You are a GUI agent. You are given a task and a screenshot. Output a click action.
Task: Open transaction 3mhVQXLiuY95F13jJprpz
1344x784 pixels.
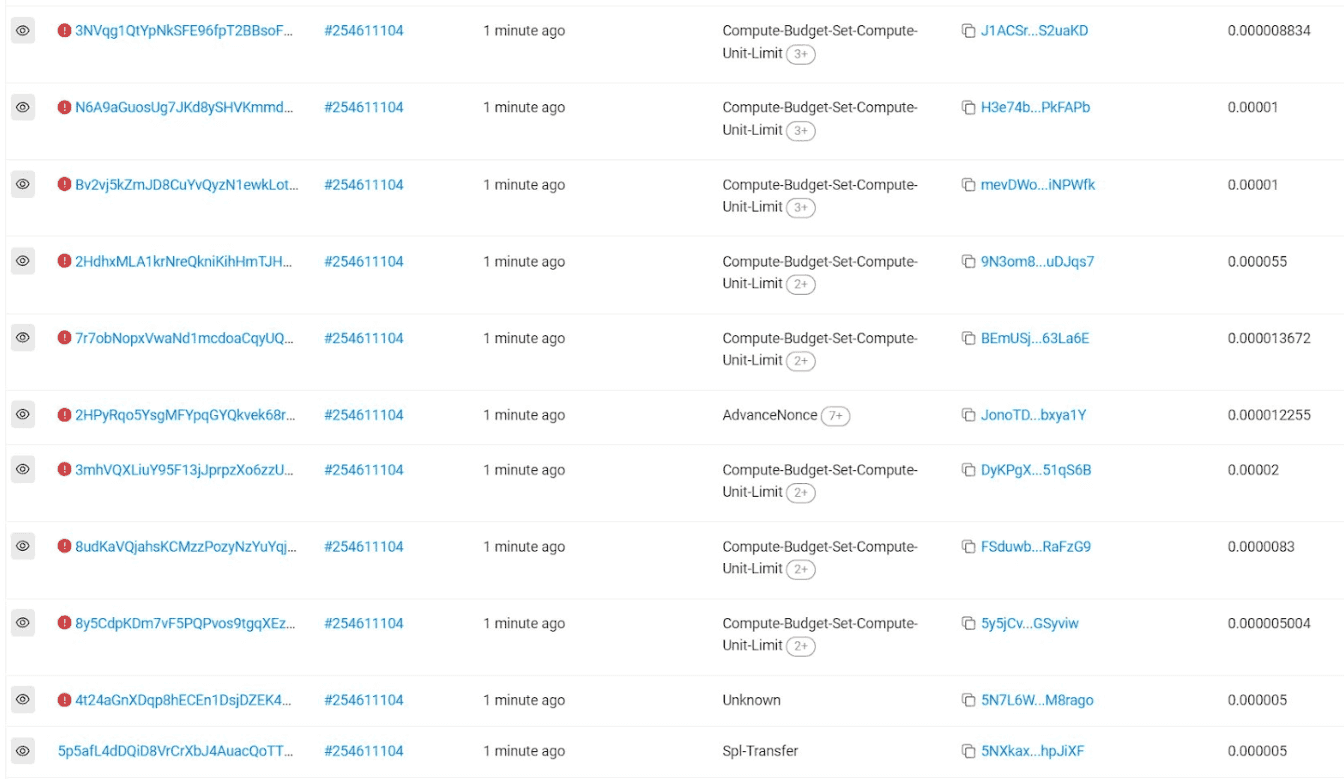coord(185,470)
